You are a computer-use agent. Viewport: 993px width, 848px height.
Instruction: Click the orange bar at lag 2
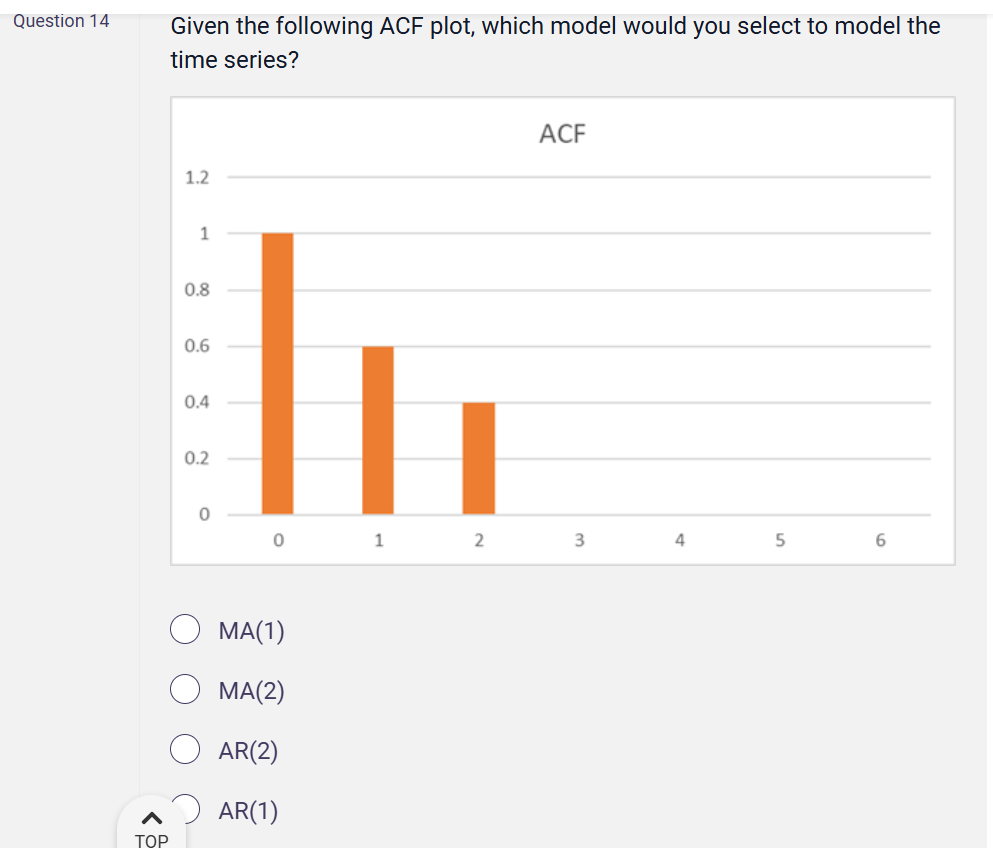click(479, 458)
